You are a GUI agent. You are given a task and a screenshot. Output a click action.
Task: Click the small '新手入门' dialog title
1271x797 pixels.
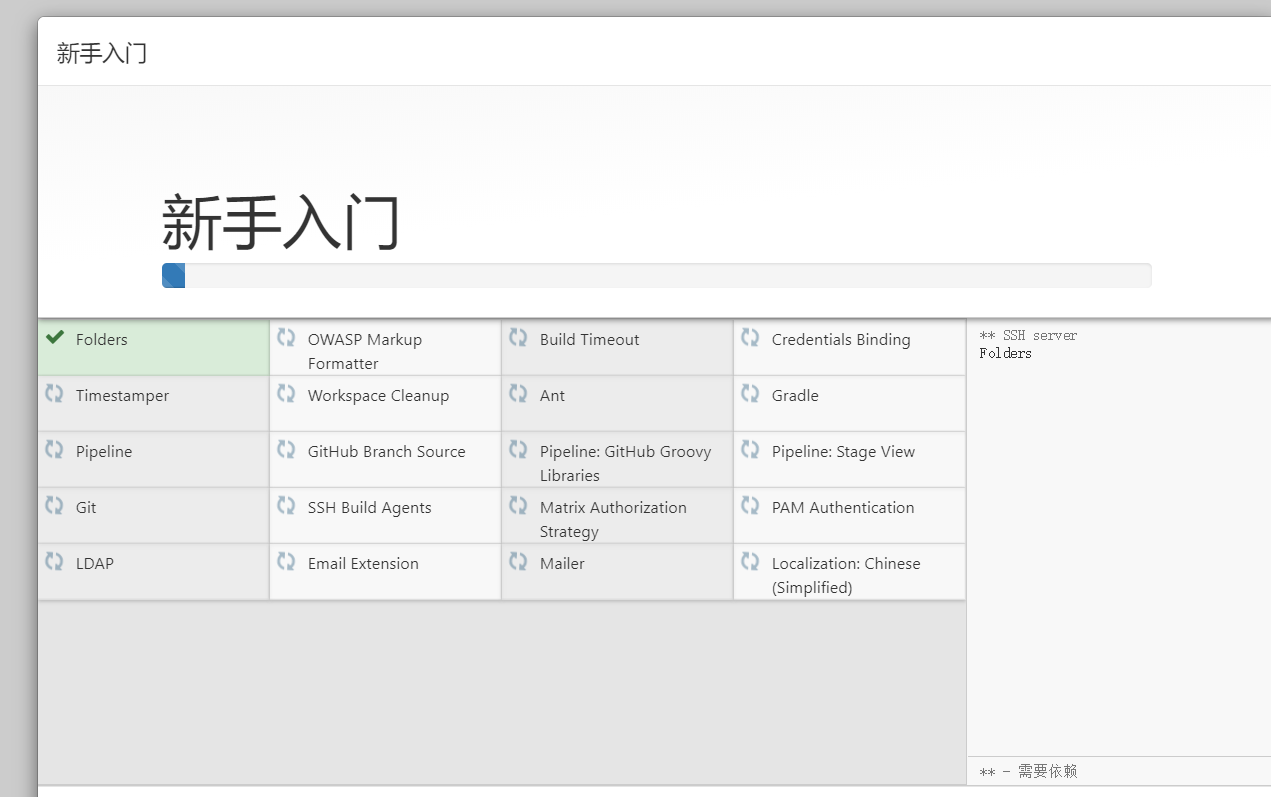(x=102, y=53)
